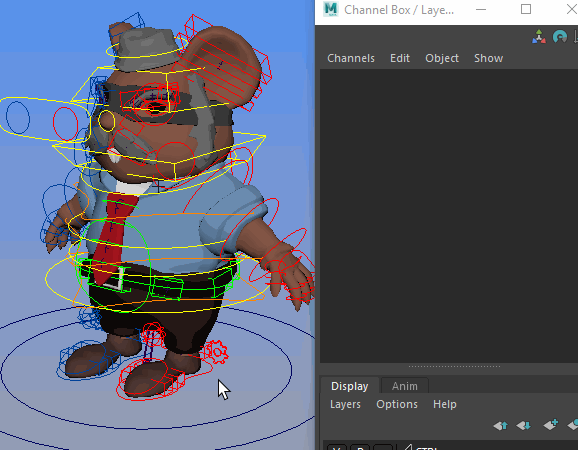Select the small yellow circle nose control
Screen dimensions: 578x450
pyautogui.click(x=107, y=121)
